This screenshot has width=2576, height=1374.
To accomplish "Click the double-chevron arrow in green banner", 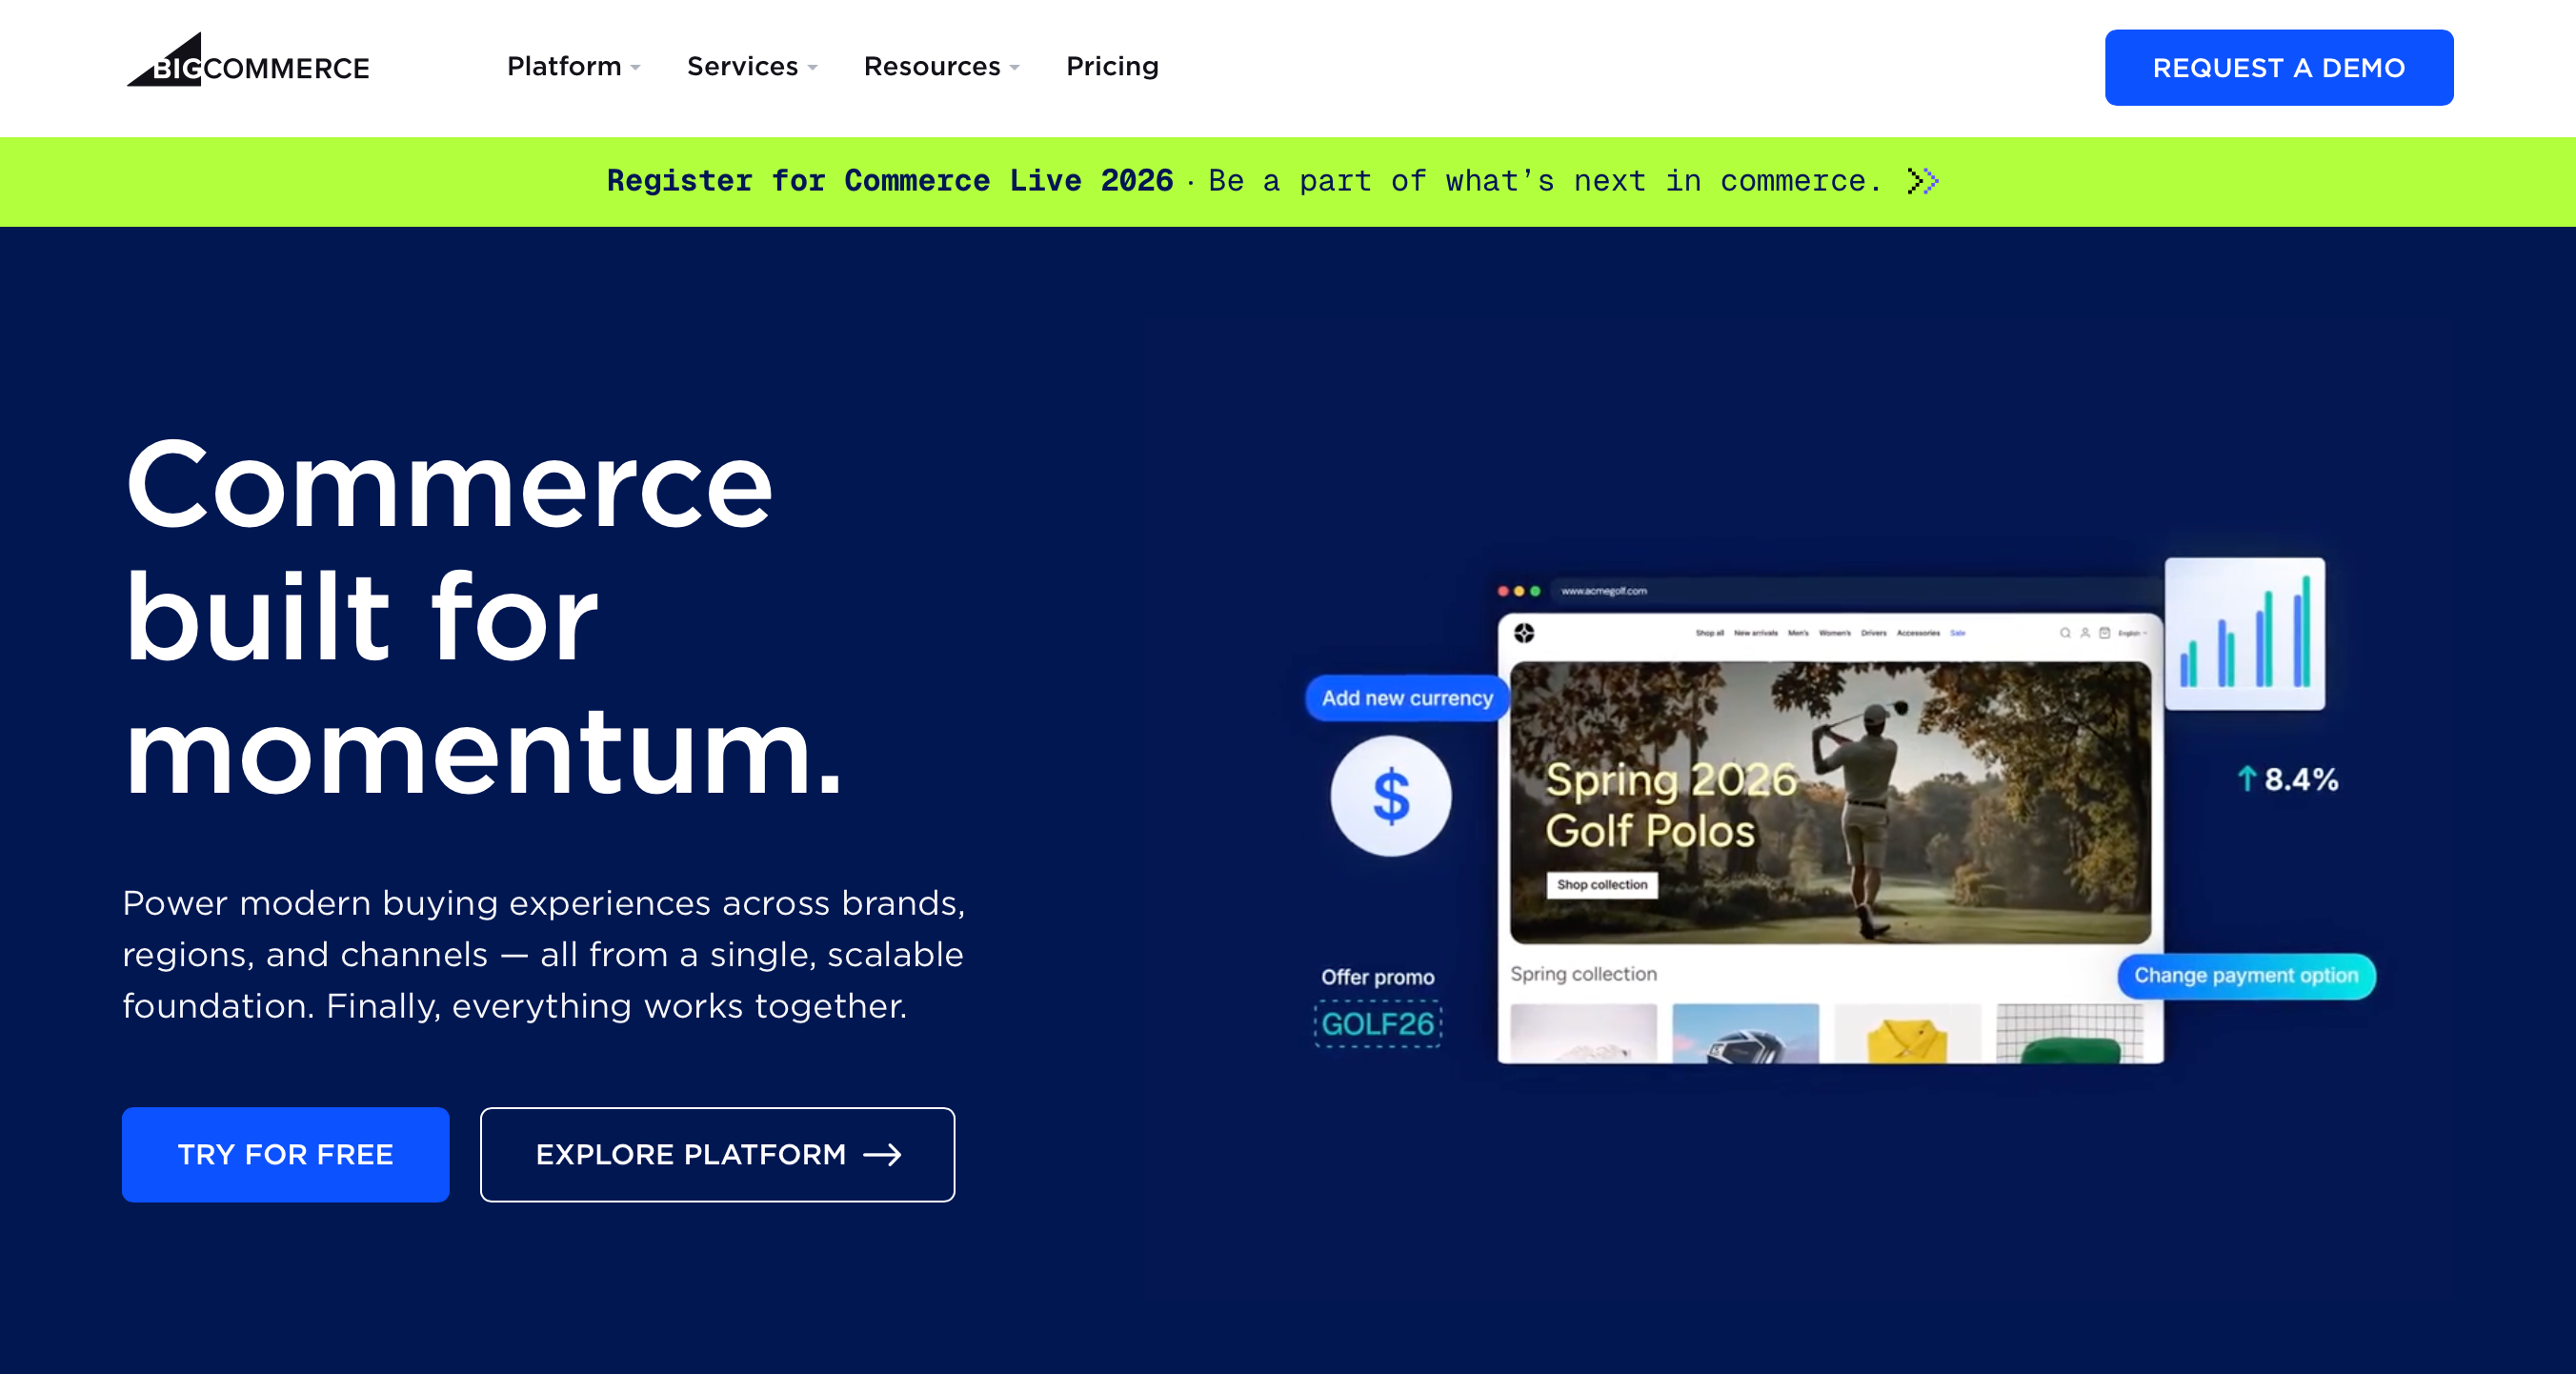I will 1922,181.
